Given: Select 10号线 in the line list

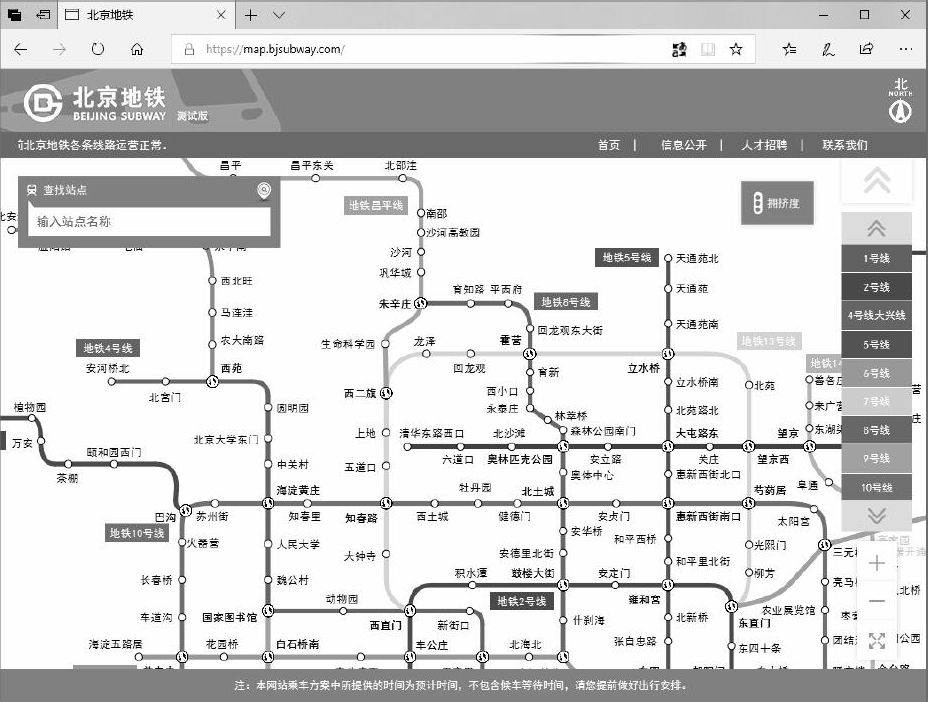Looking at the screenshot, I should 877,488.
